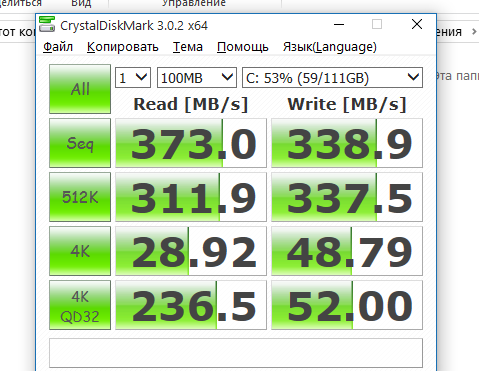Viewport: 479px width, 371px height.
Task: Open the Тема menu
Action: click(188, 47)
